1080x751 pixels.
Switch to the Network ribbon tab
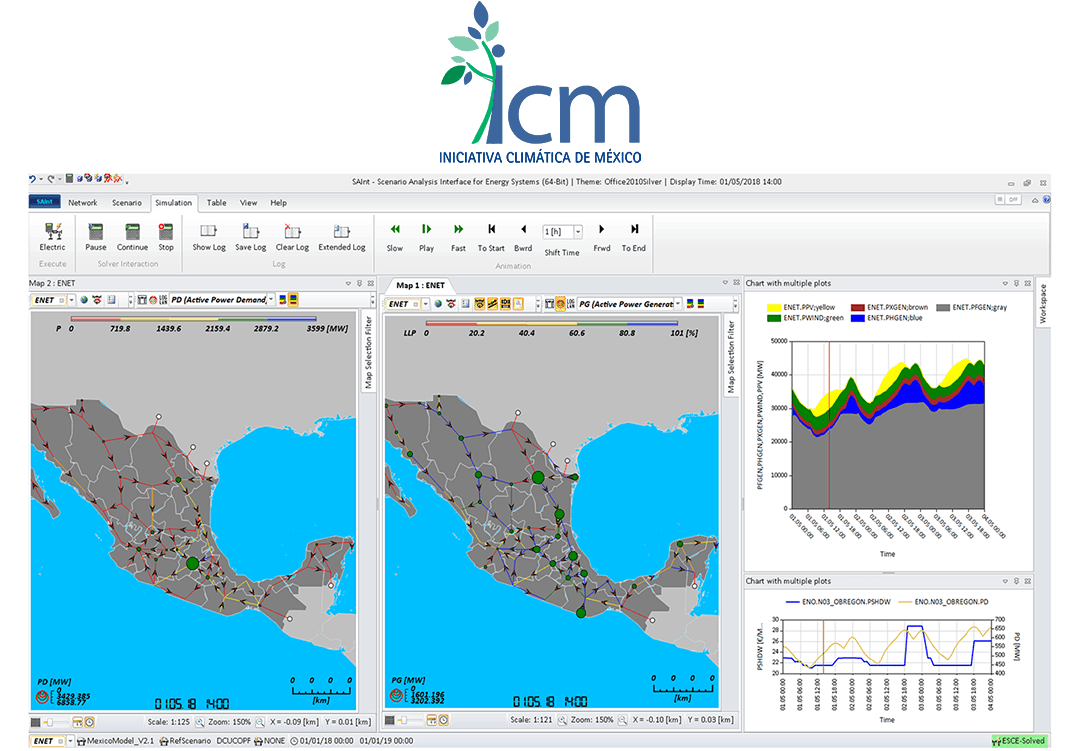click(x=82, y=203)
